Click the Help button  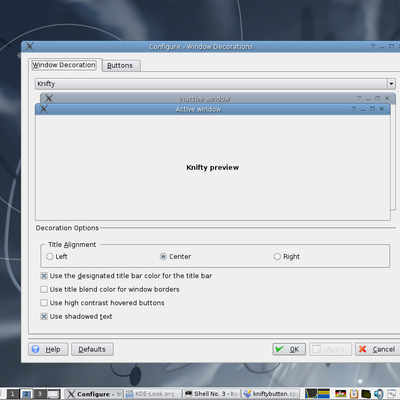pyautogui.click(x=48, y=349)
